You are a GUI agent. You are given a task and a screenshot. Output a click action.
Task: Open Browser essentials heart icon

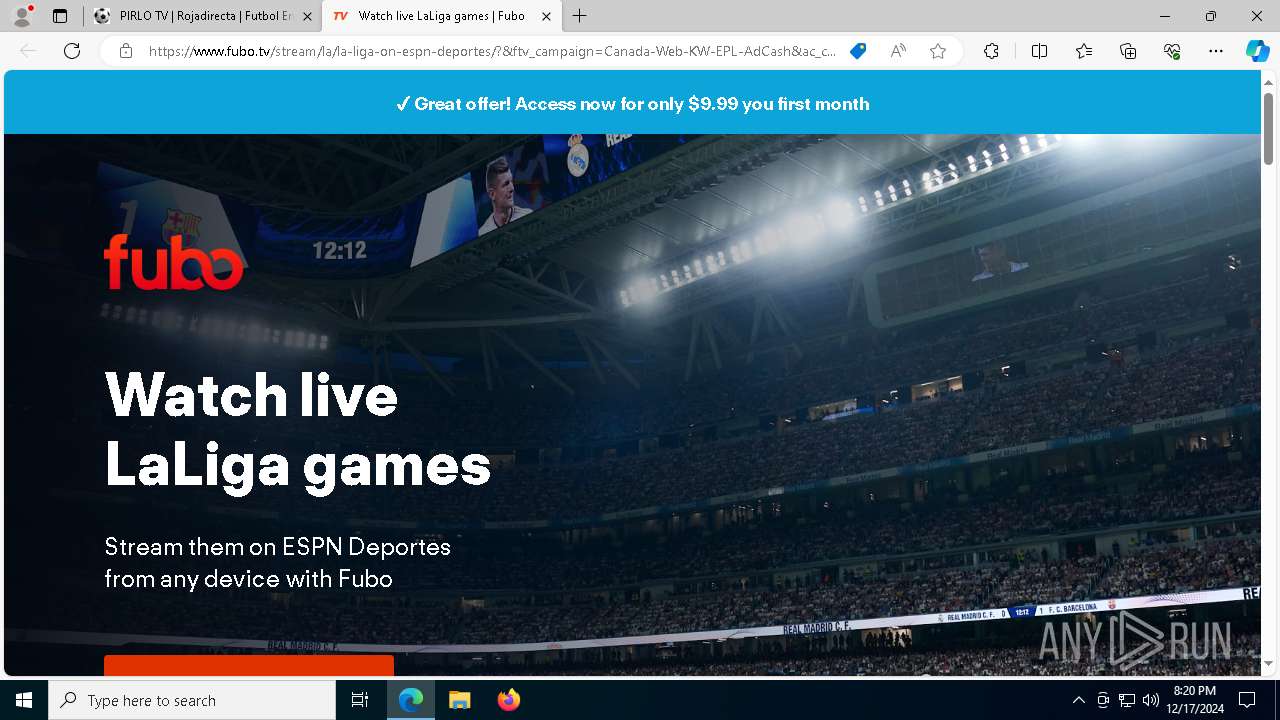pos(1172,51)
